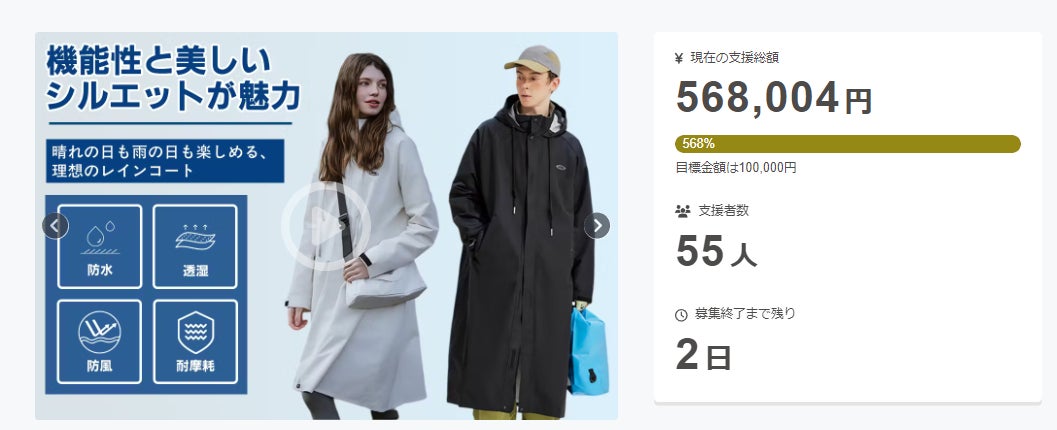Click the play video button on the banner
The image size is (1057, 430).
coord(326,226)
